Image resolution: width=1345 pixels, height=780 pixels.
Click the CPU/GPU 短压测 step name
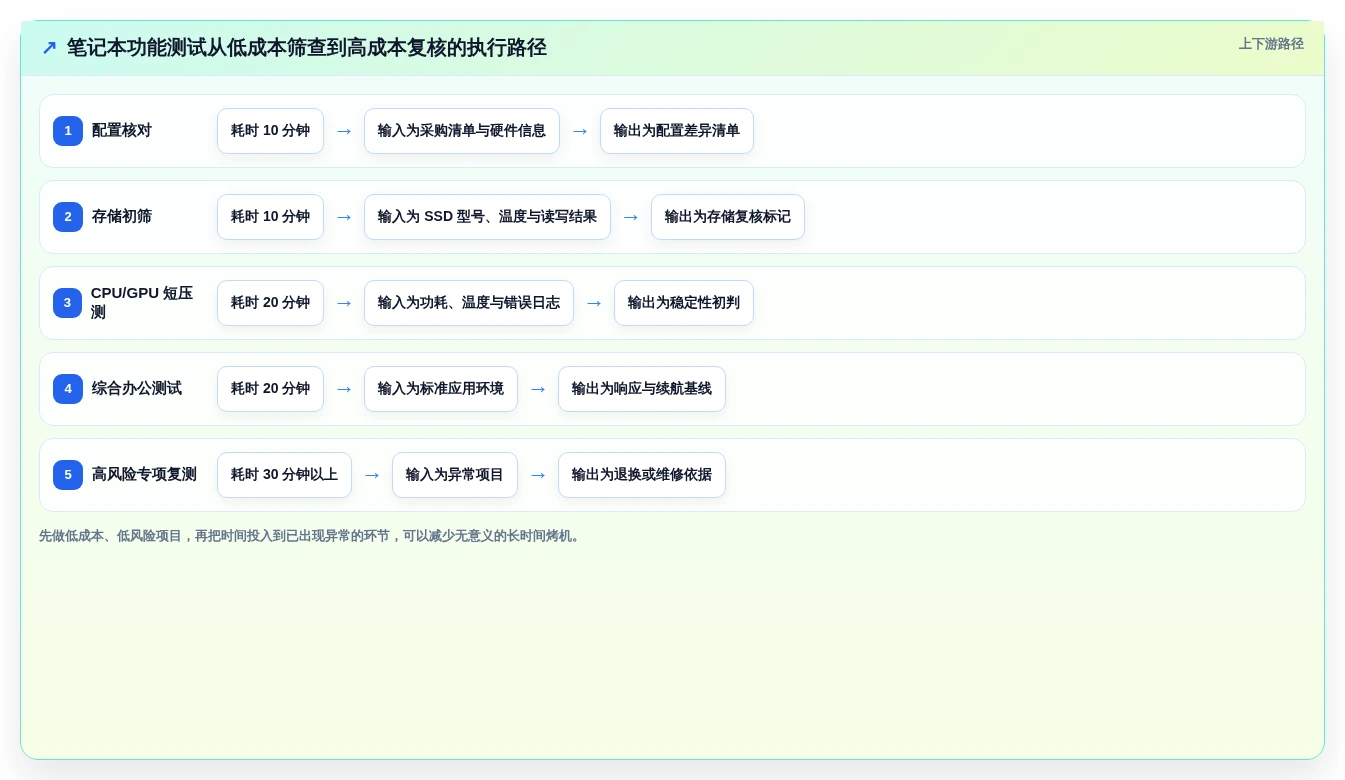(x=142, y=303)
